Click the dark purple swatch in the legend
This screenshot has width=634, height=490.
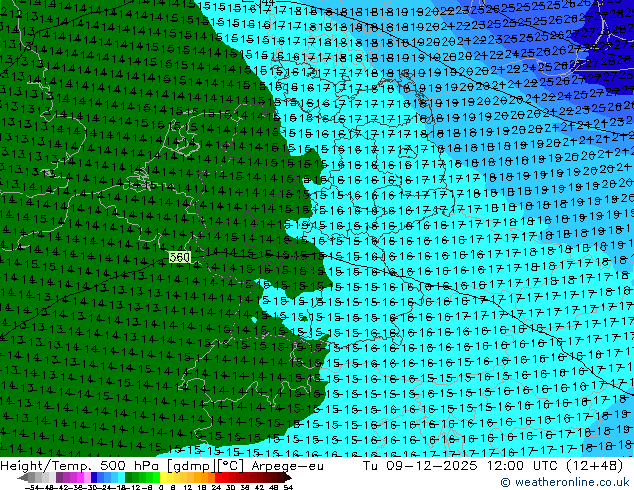pyautogui.click(x=59, y=478)
